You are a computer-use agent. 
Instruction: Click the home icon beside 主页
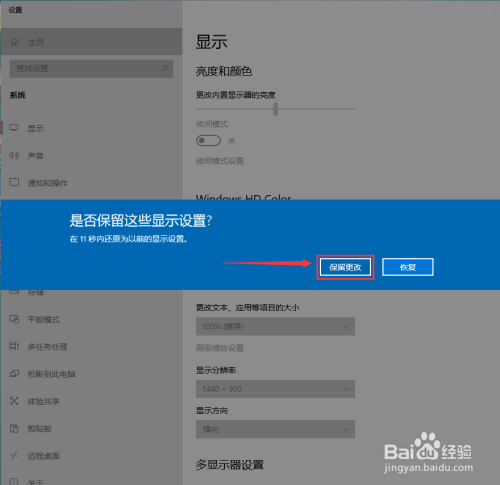[15, 42]
